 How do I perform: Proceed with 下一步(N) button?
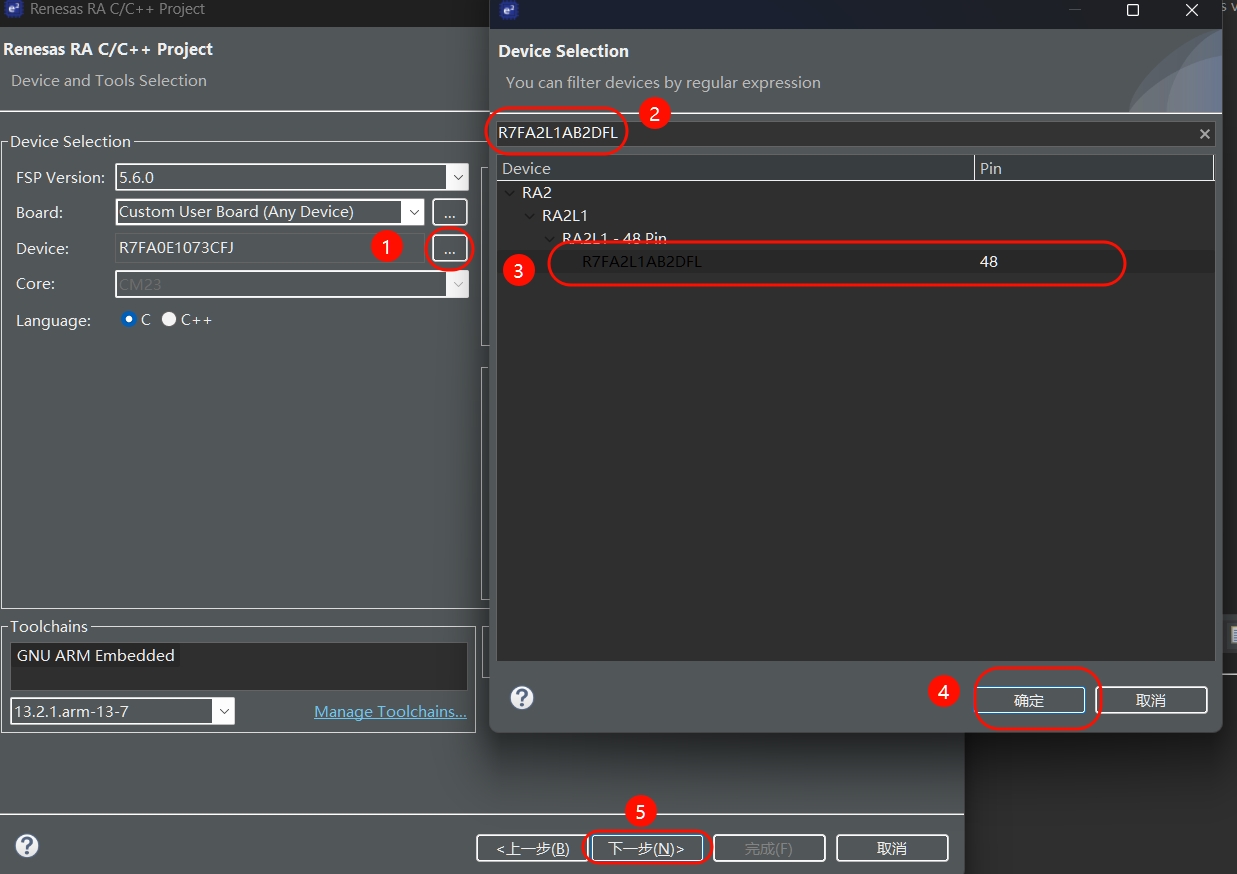(646, 848)
